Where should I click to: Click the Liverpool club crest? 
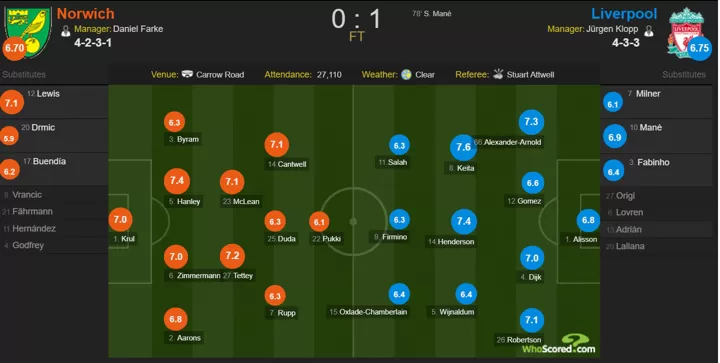[686, 31]
